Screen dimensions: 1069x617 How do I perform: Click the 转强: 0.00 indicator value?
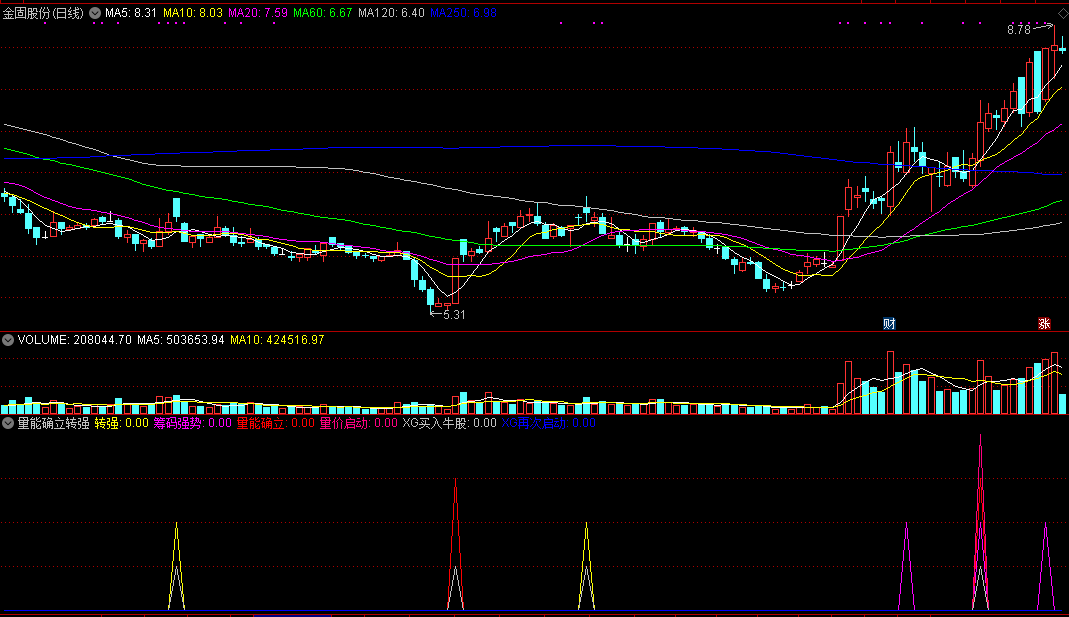click(x=121, y=423)
